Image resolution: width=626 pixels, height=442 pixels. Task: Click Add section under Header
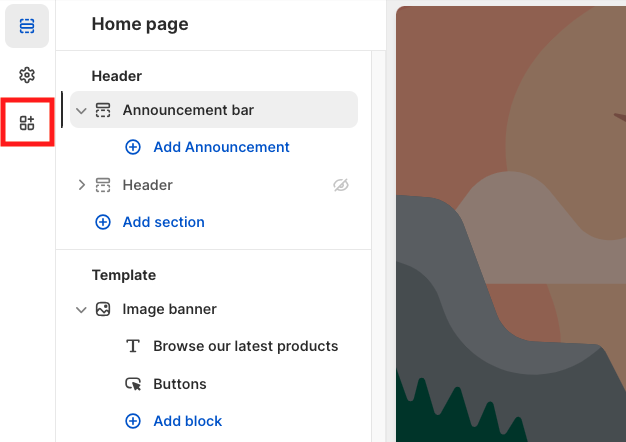163,222
